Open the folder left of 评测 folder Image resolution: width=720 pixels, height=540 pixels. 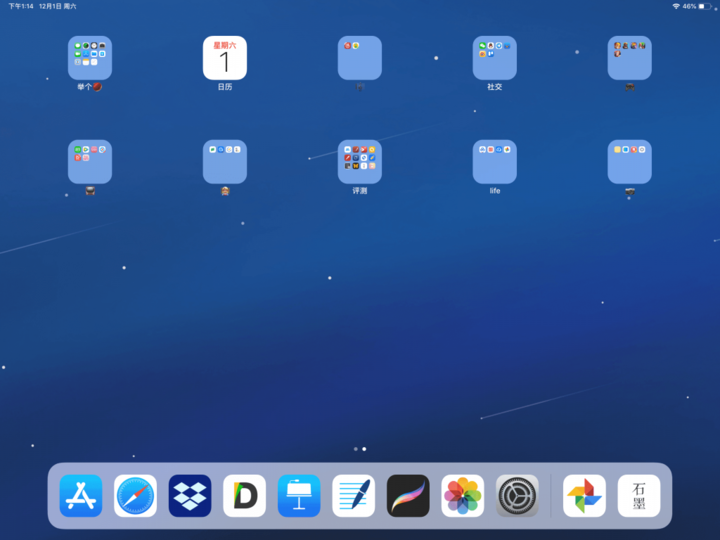(225, 162)
